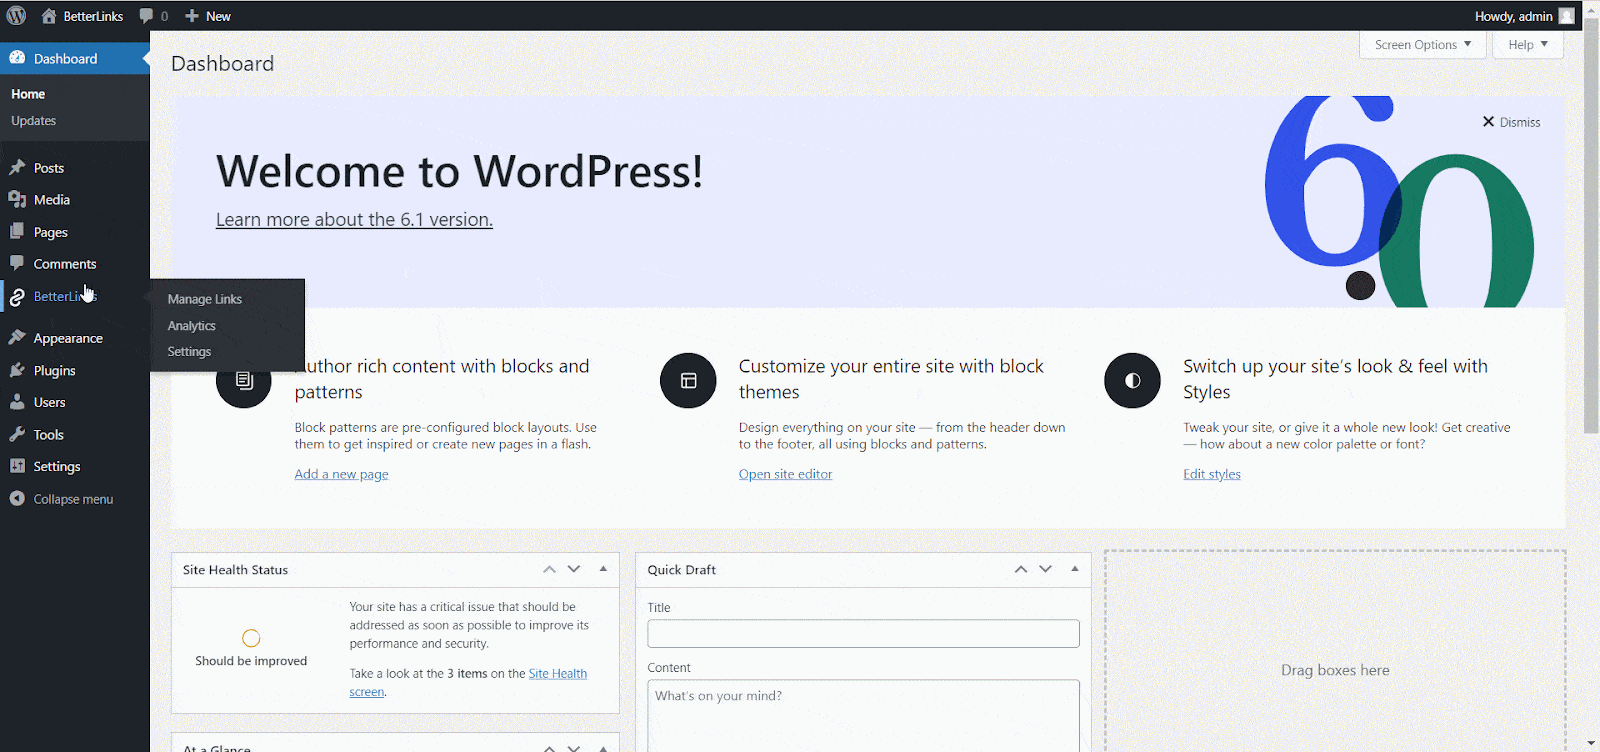Expand the Screen Options dropdown
1600x752 pixels.
pyautogui.click(x=1422, y=45)
